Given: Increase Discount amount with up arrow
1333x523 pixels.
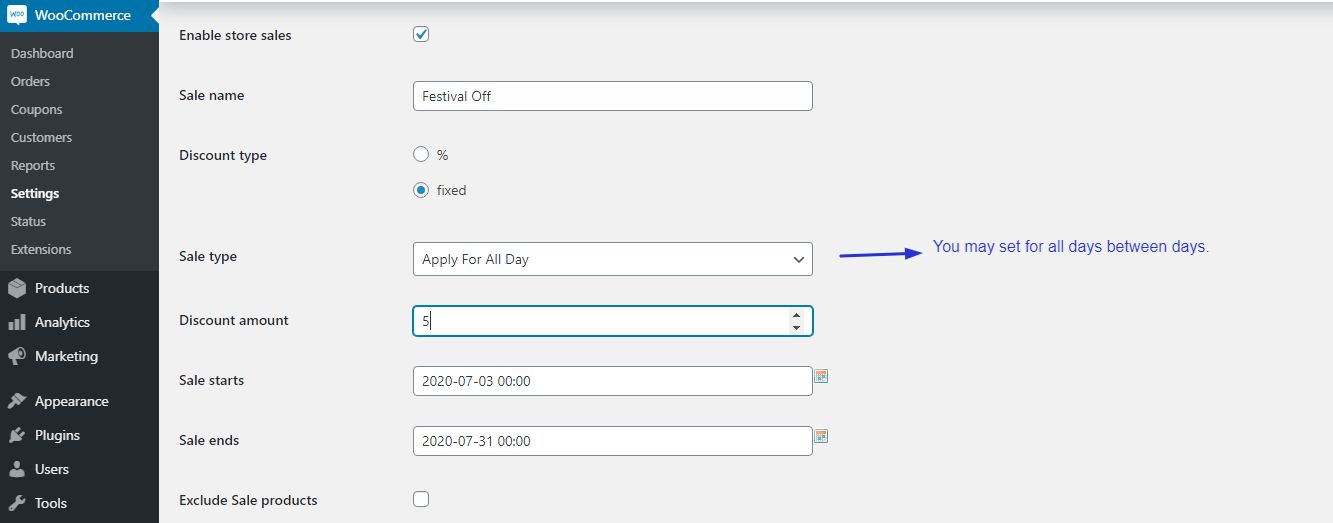Looking at the screenshot, I should 796,314.
